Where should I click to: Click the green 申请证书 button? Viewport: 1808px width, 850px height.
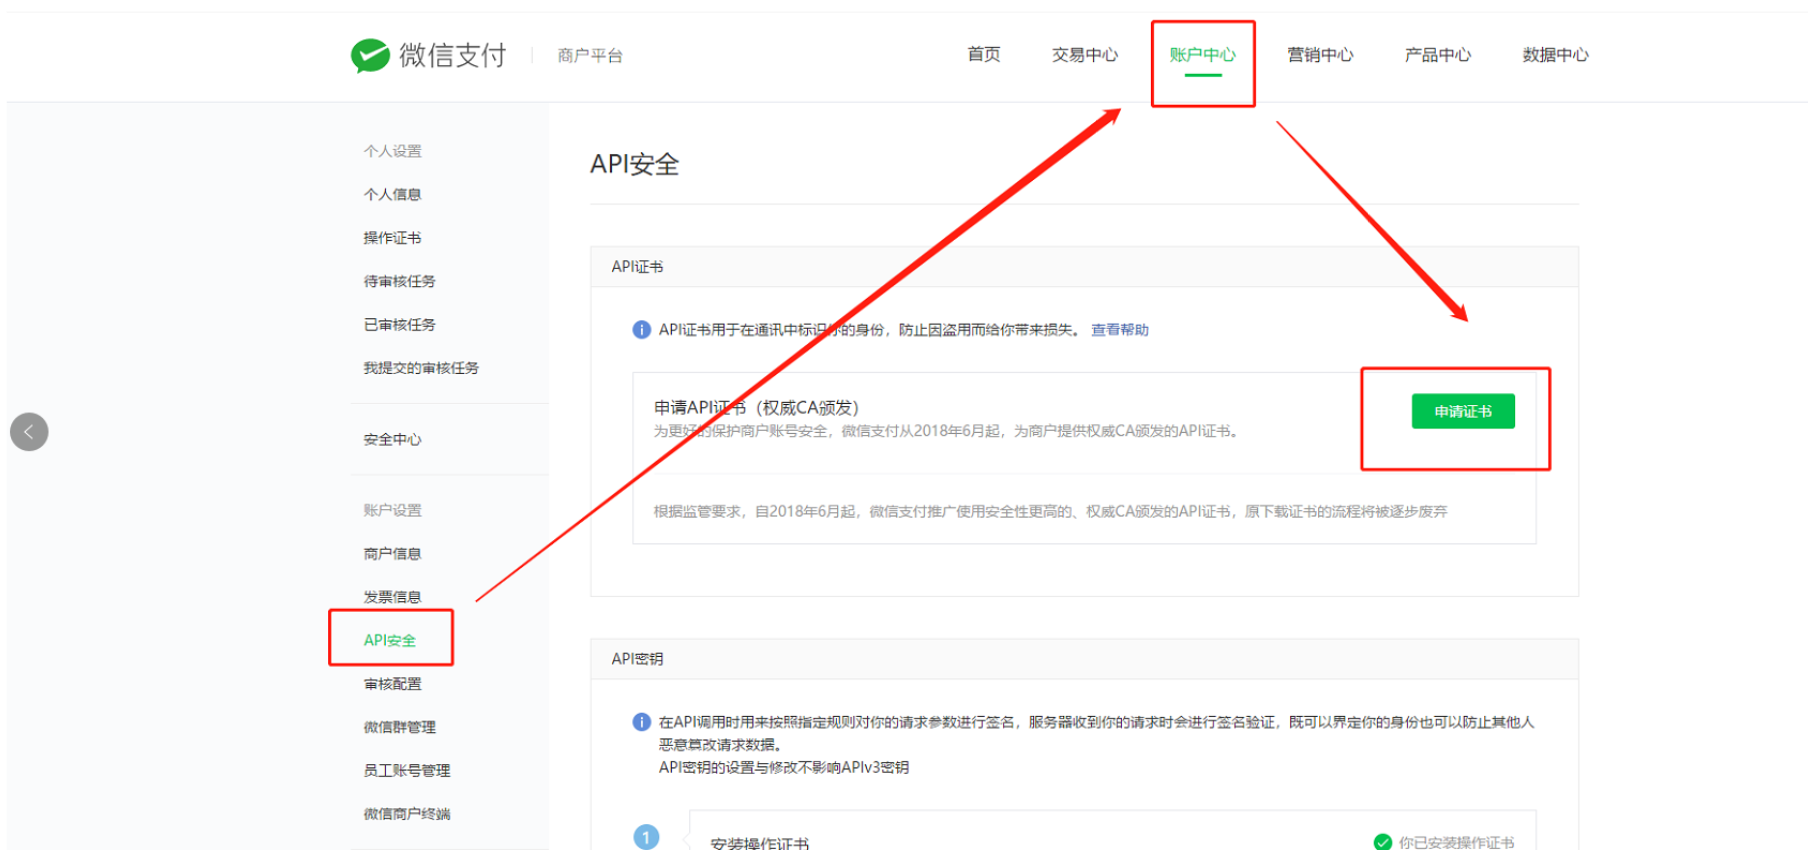[1463, 411]
